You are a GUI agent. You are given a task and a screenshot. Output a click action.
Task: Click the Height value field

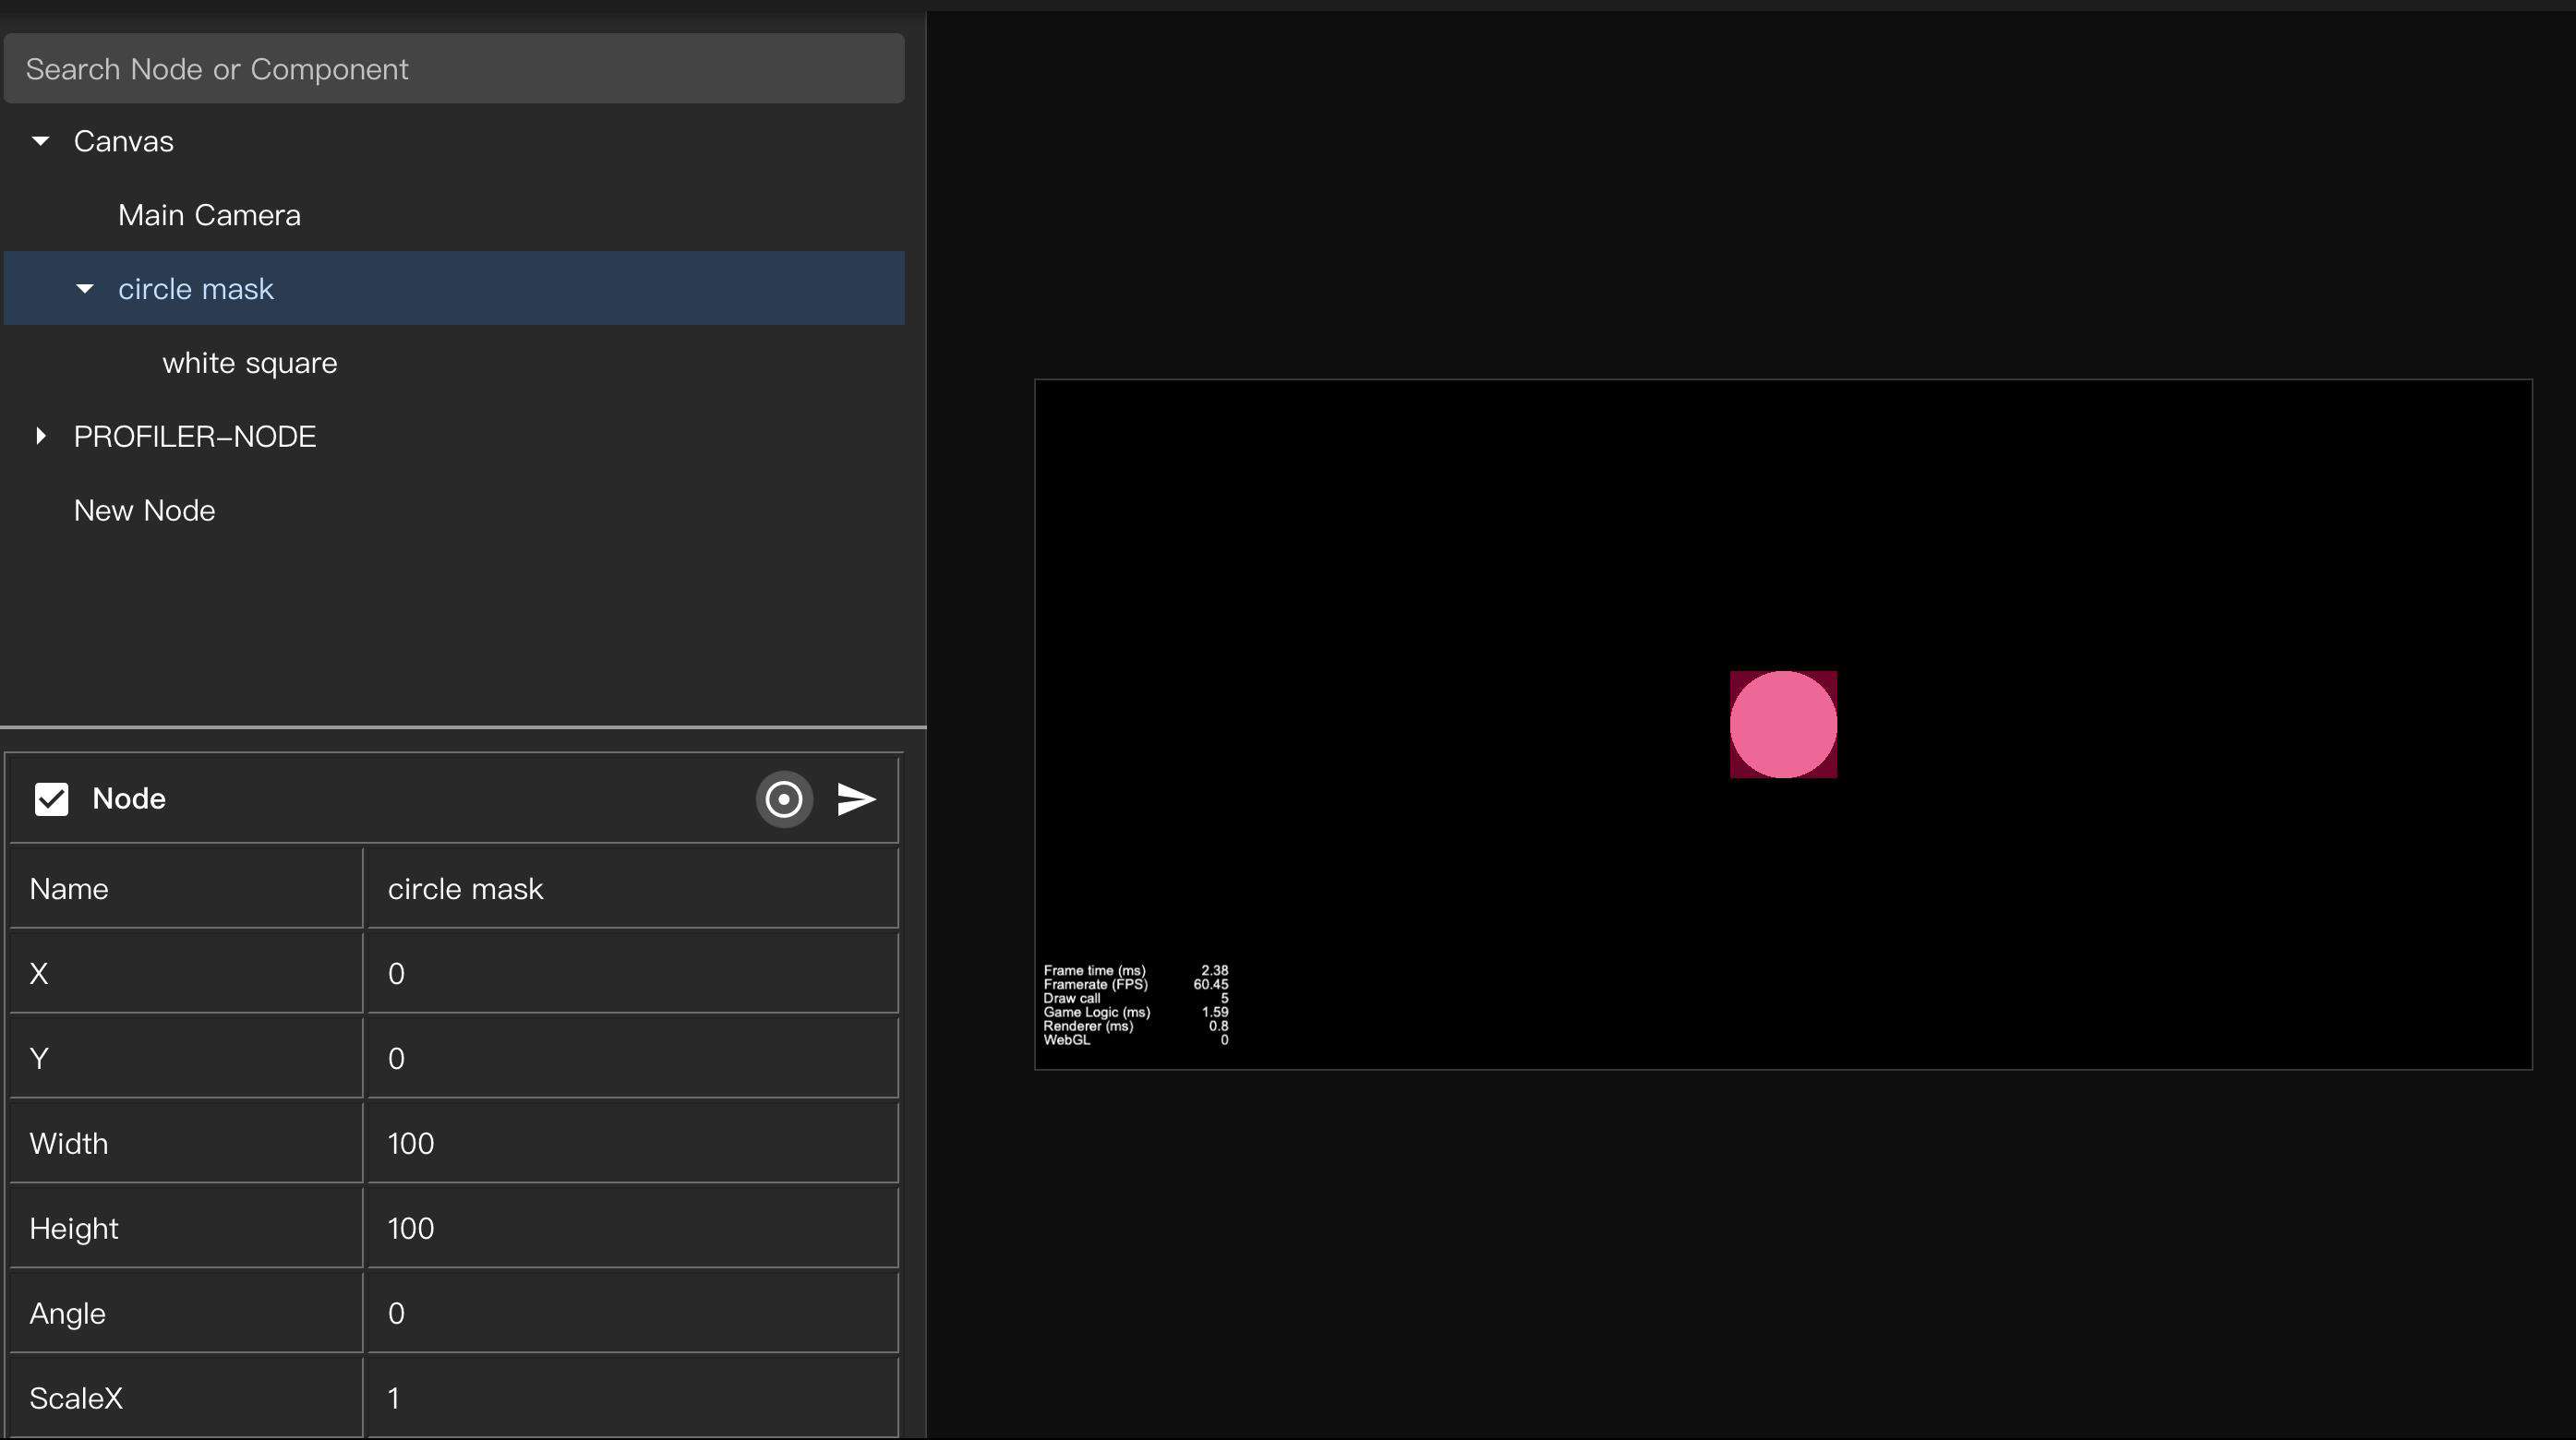click(x=633, y=1229)
